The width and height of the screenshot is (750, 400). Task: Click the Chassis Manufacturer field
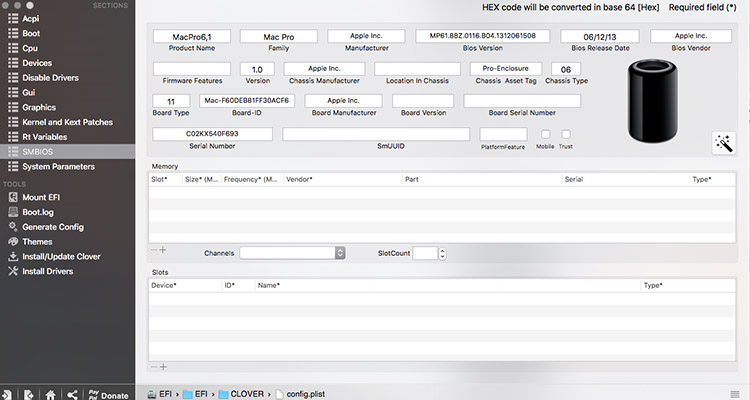[x=324, y=69]
